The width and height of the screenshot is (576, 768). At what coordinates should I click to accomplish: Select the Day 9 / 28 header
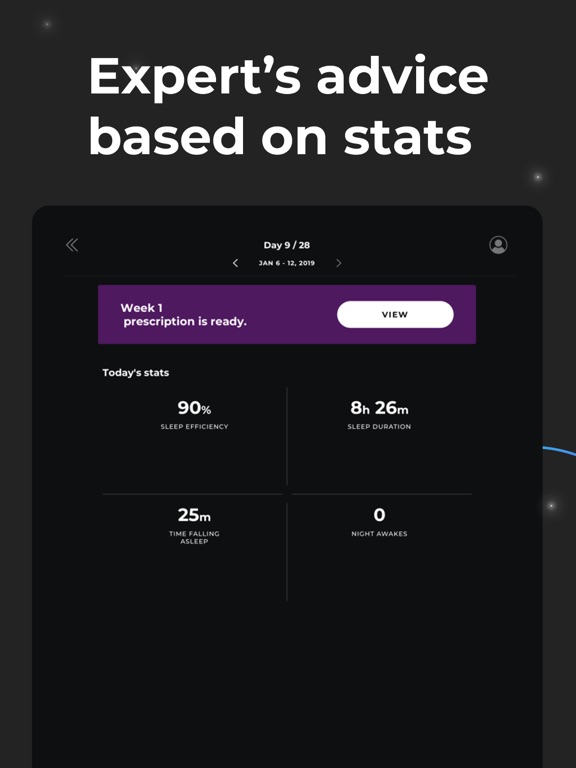pos(287,245)
